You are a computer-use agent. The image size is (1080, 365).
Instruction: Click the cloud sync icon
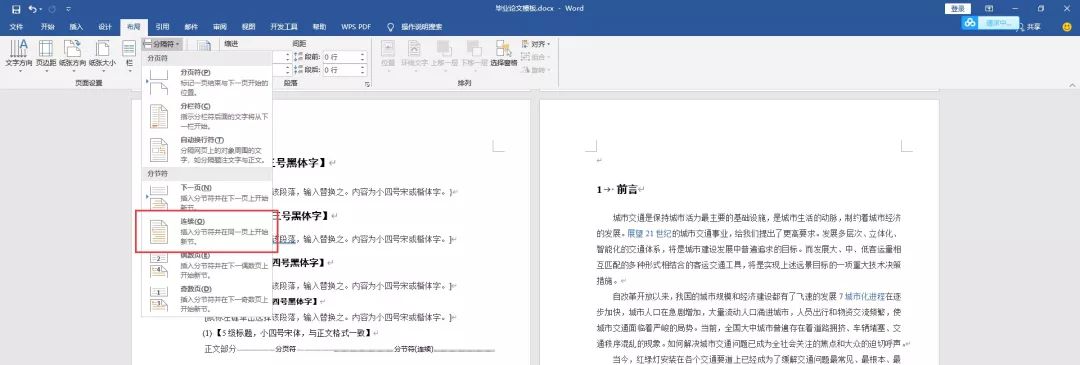click(970, 23)
